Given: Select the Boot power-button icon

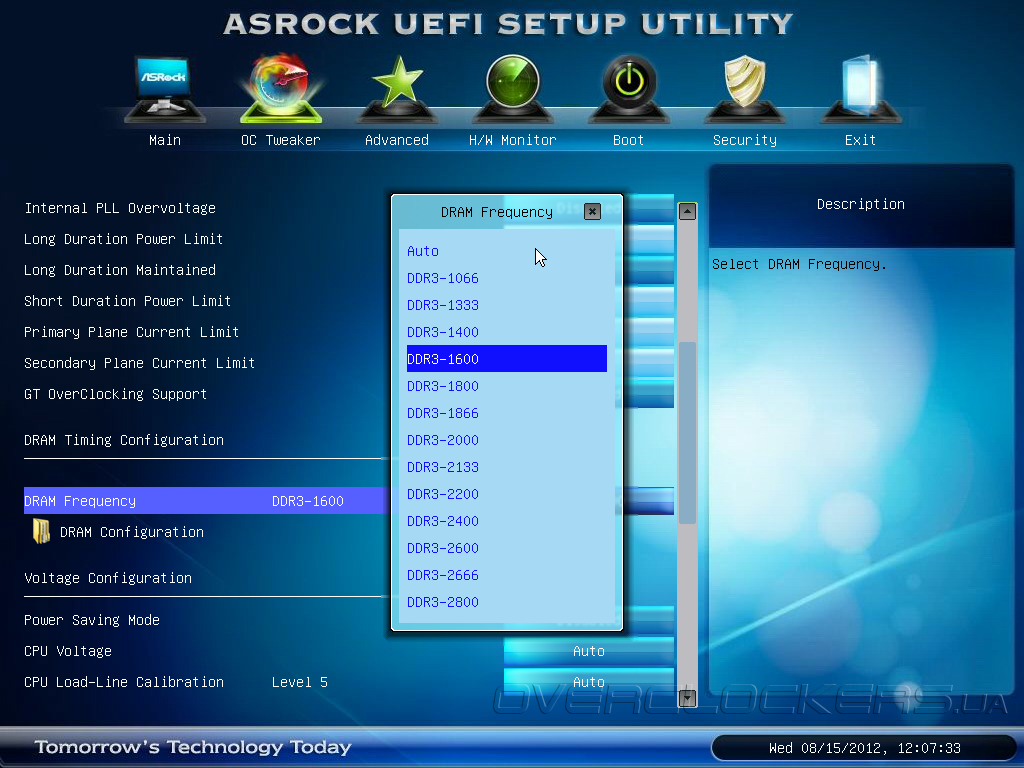Looking at the screenshot, I should point(629,88).
